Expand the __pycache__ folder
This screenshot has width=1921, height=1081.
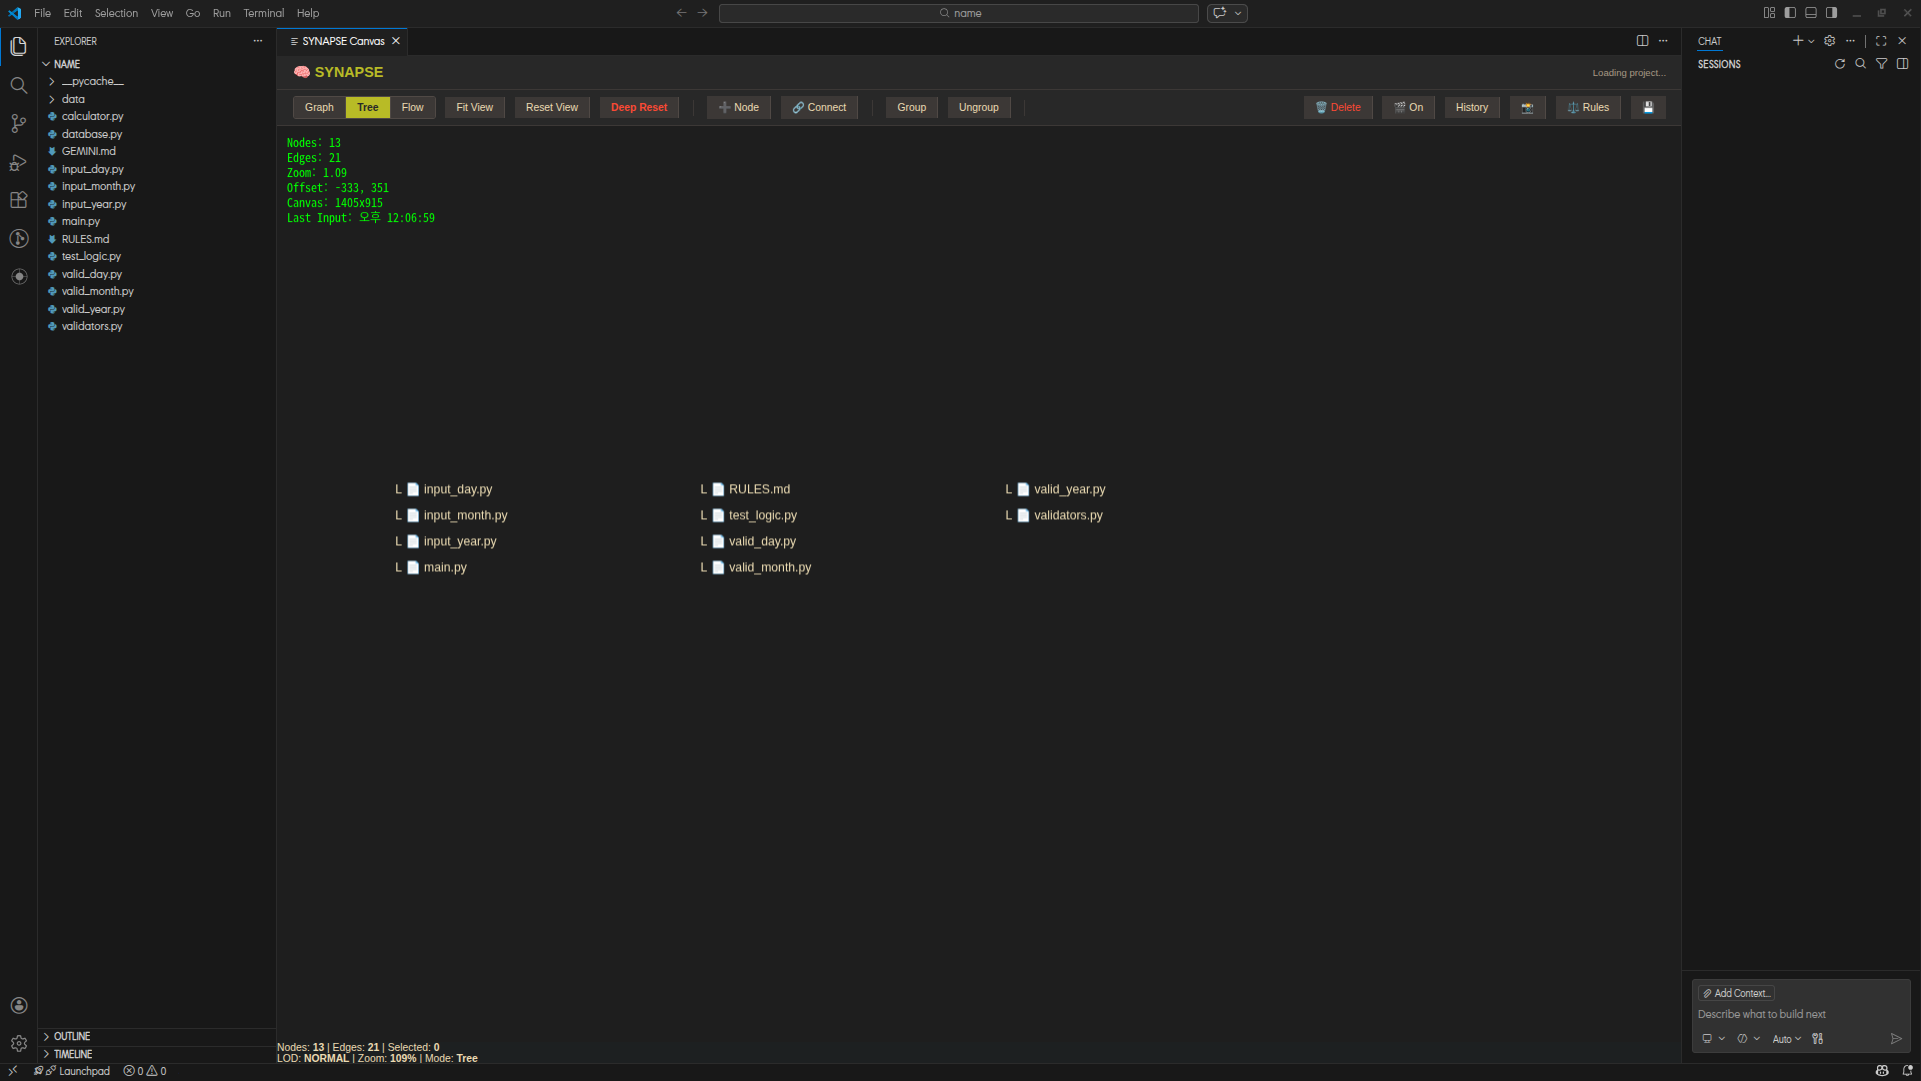click(92, 82)
